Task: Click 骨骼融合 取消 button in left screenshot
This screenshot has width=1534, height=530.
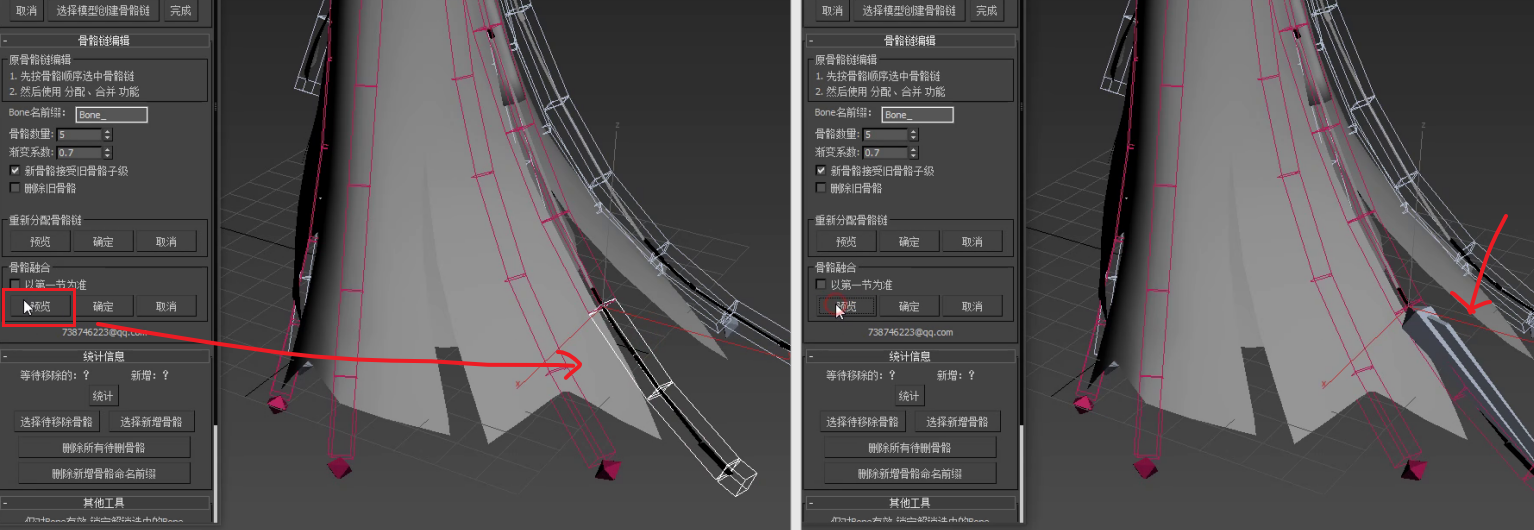Action: coord(166,306)
